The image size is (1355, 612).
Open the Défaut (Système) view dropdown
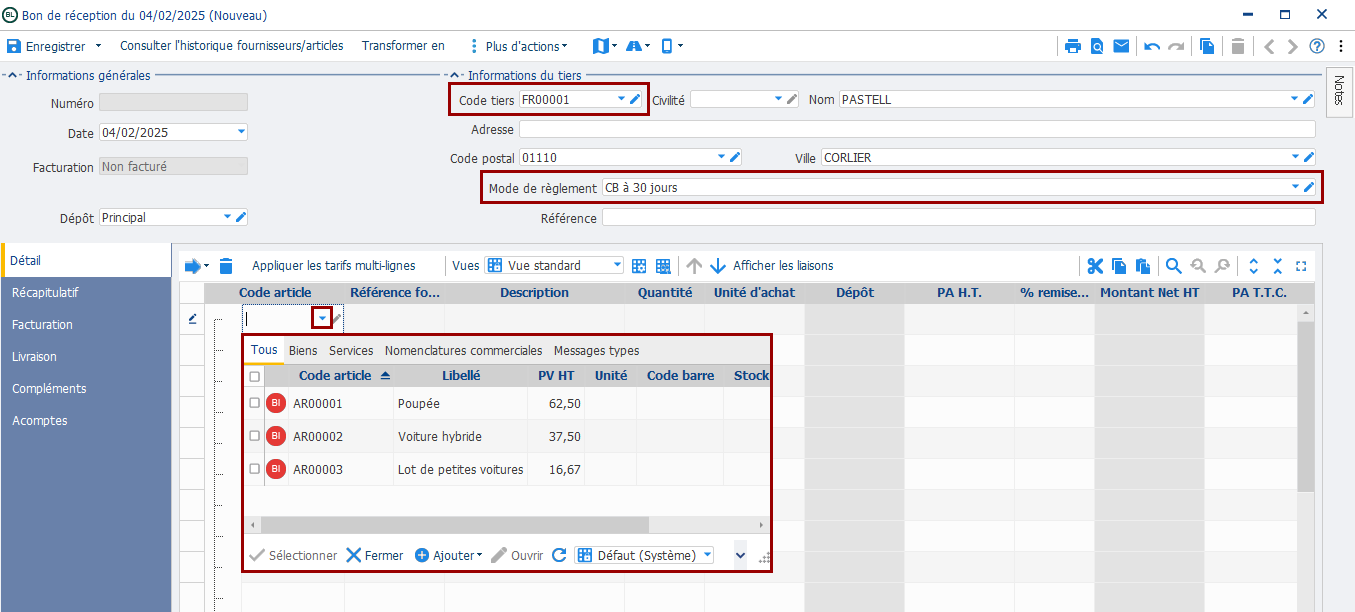coord(707,555)
